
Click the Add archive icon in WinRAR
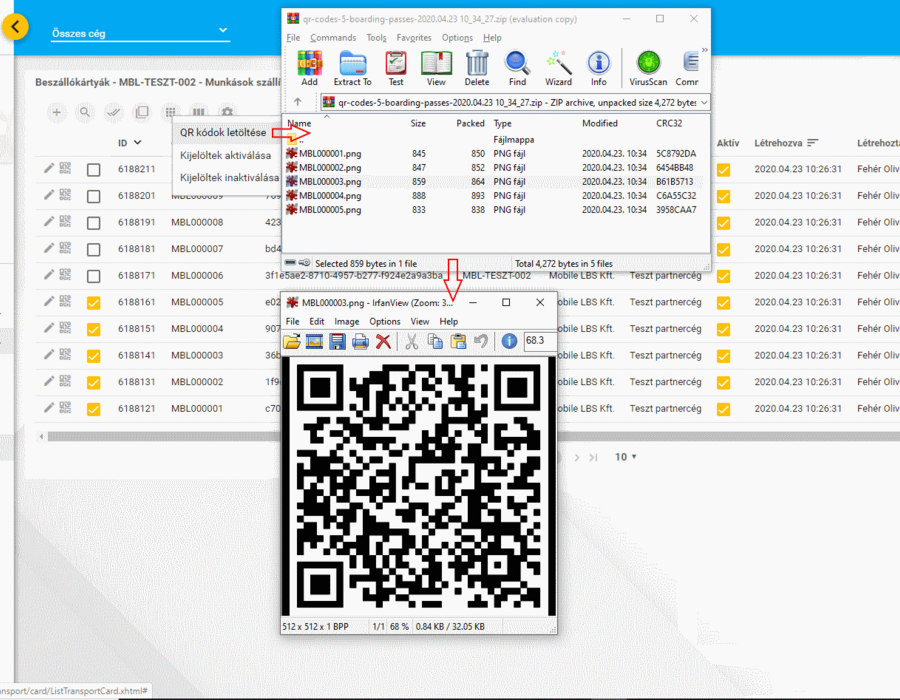point(309,68)
